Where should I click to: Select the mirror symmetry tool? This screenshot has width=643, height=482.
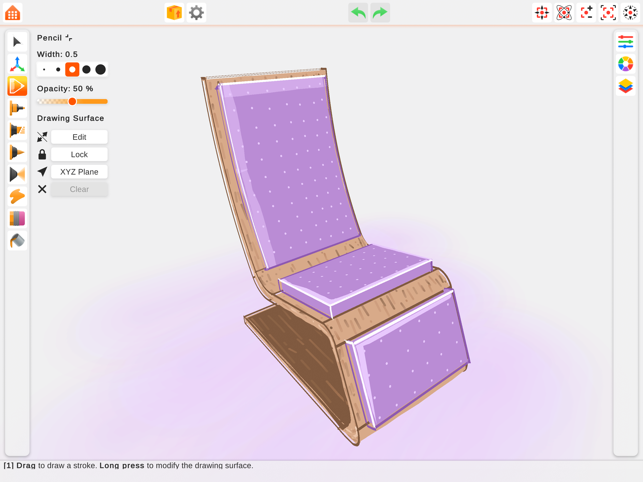point(17,174)
